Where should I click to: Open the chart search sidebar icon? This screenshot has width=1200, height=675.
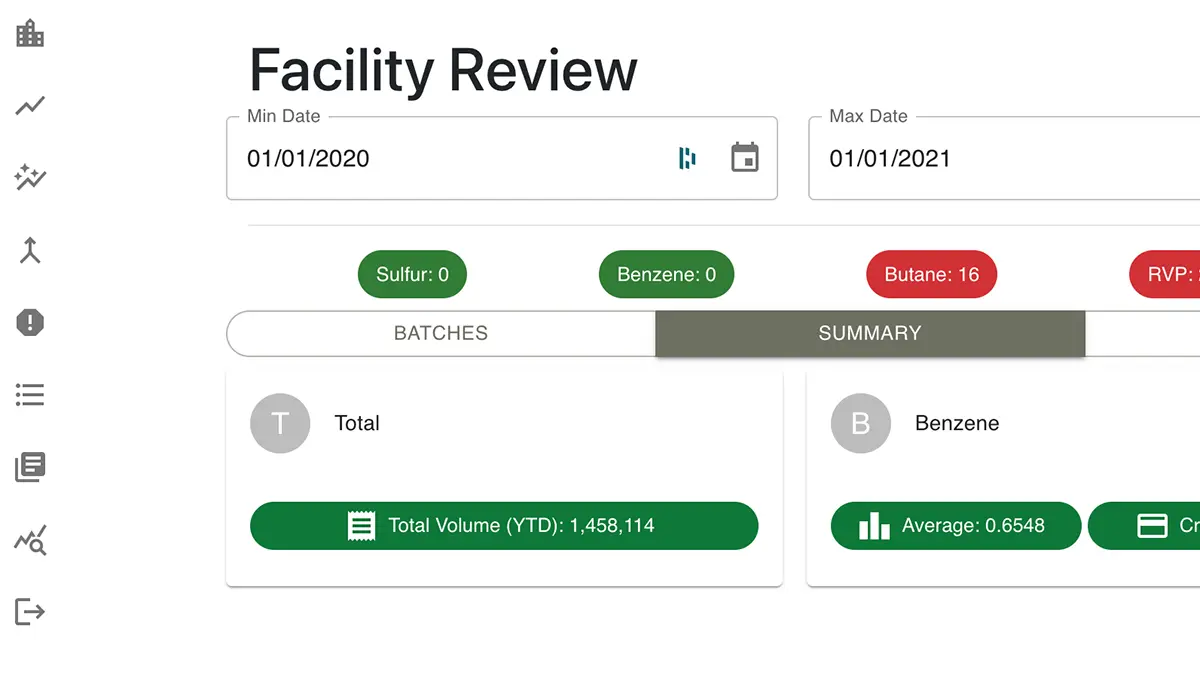coord(30,540)
